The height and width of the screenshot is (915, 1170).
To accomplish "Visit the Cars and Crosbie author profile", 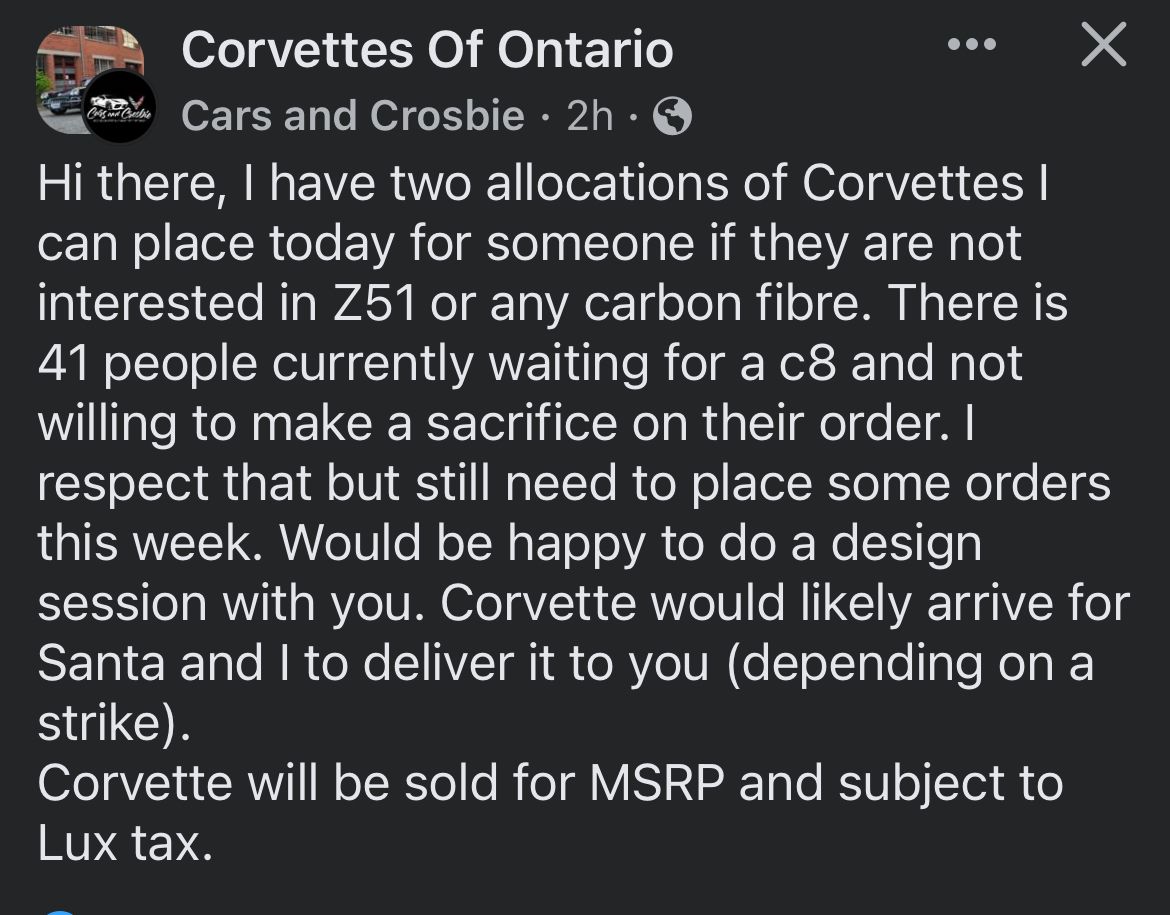I will point(352,117).
